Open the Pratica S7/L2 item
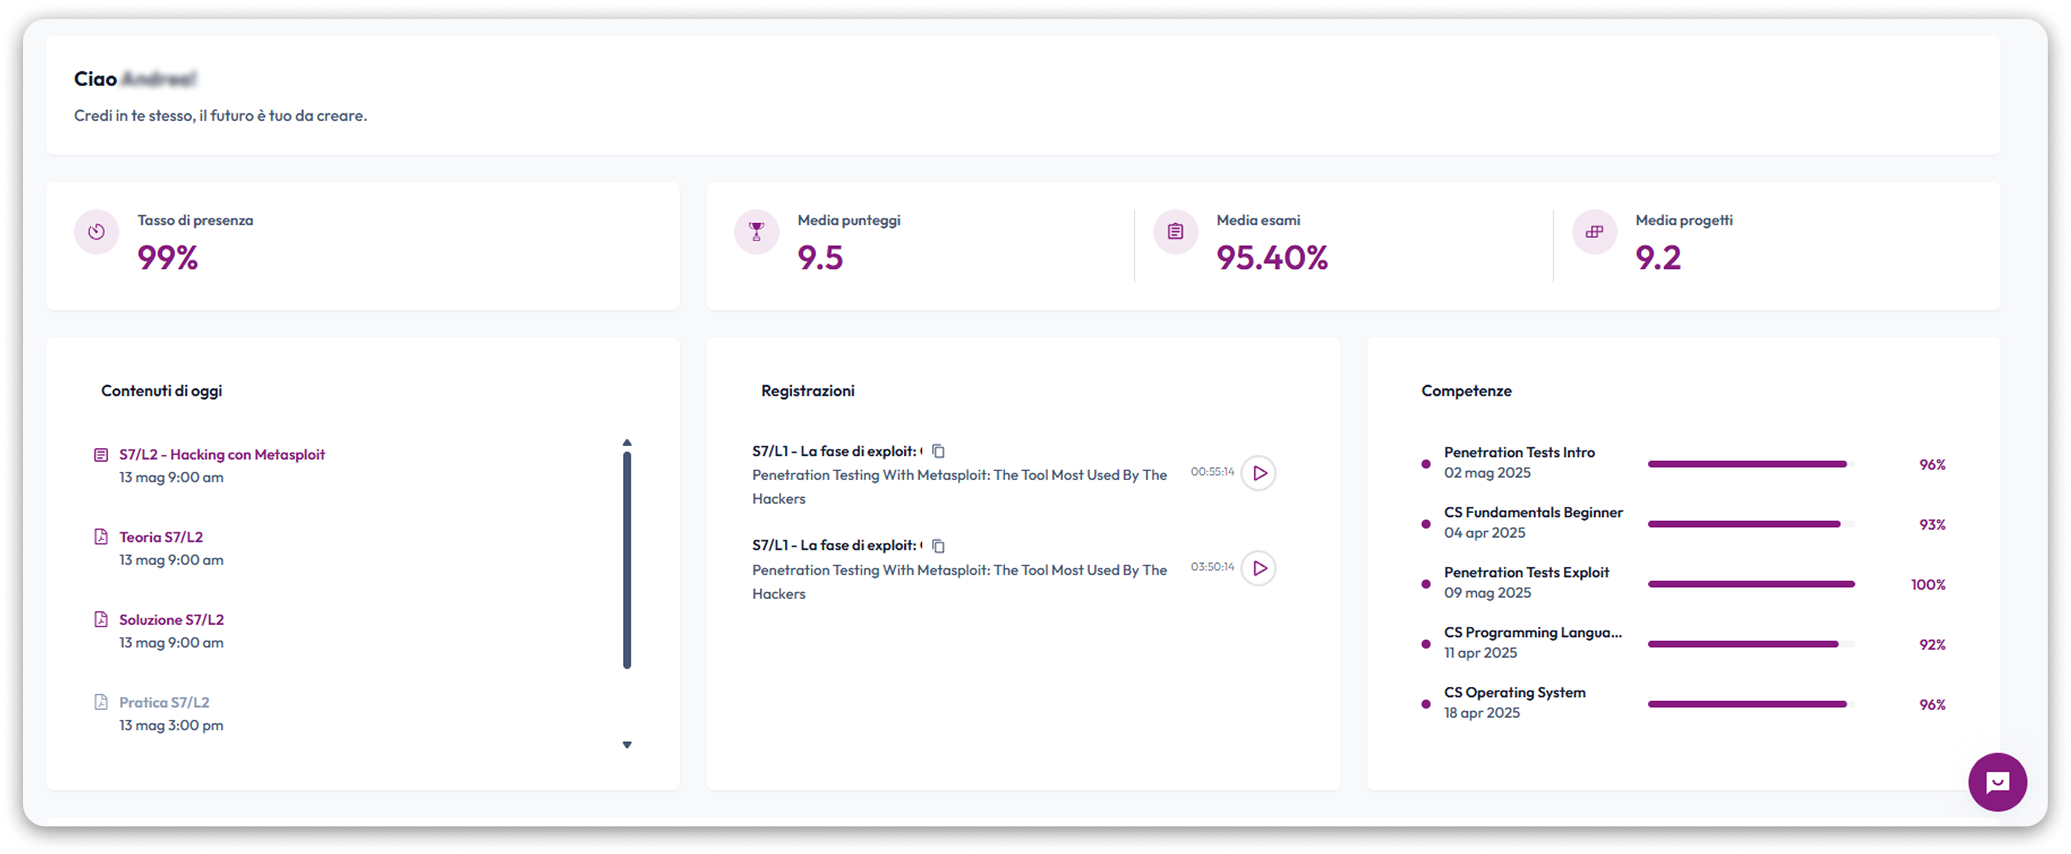This screenshot has height=854, width=2071. click(x=164, y=702)
